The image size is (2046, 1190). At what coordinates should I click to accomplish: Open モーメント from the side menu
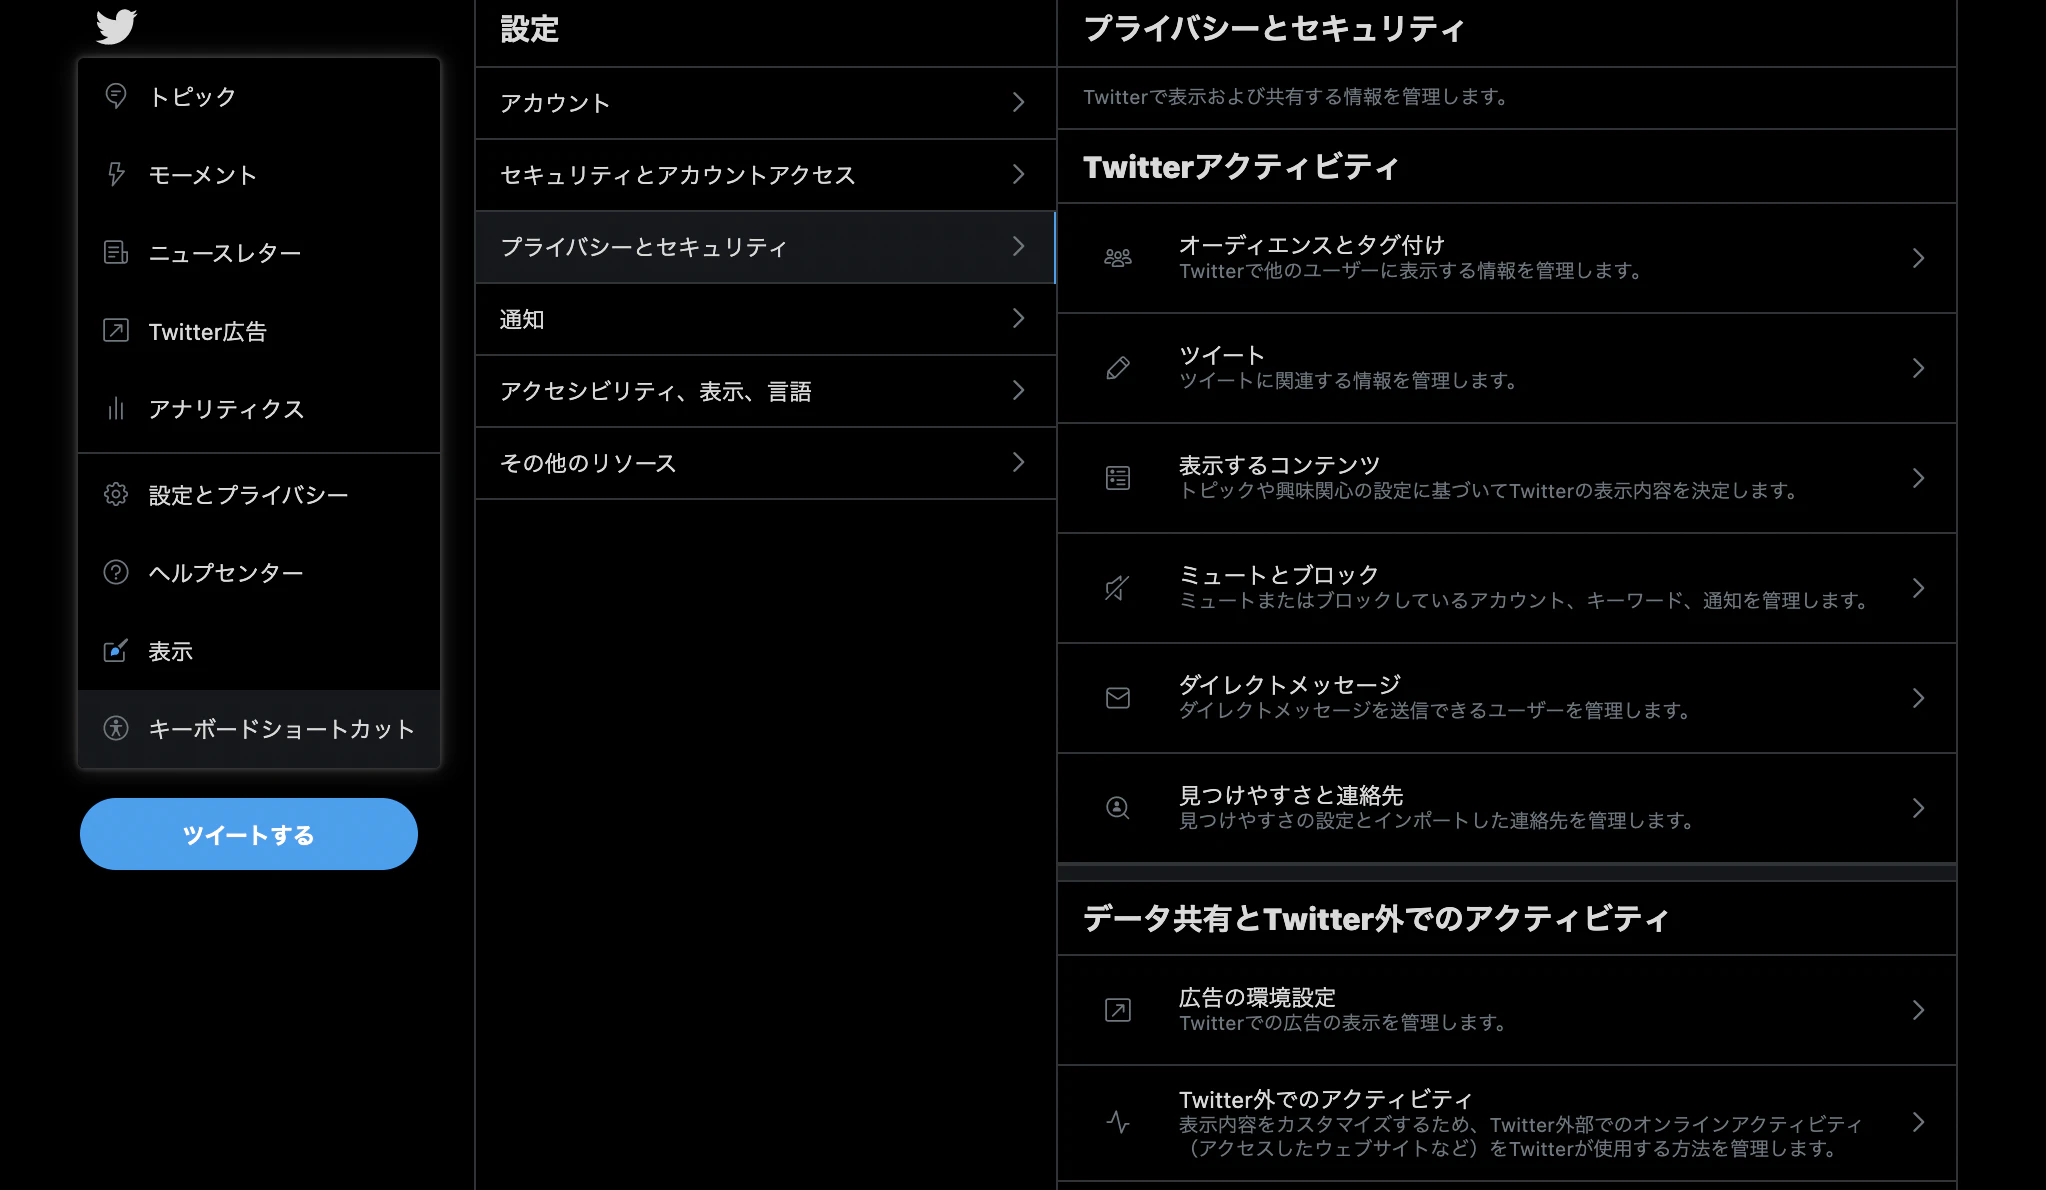pyautogui.click(x=259, y=174)
